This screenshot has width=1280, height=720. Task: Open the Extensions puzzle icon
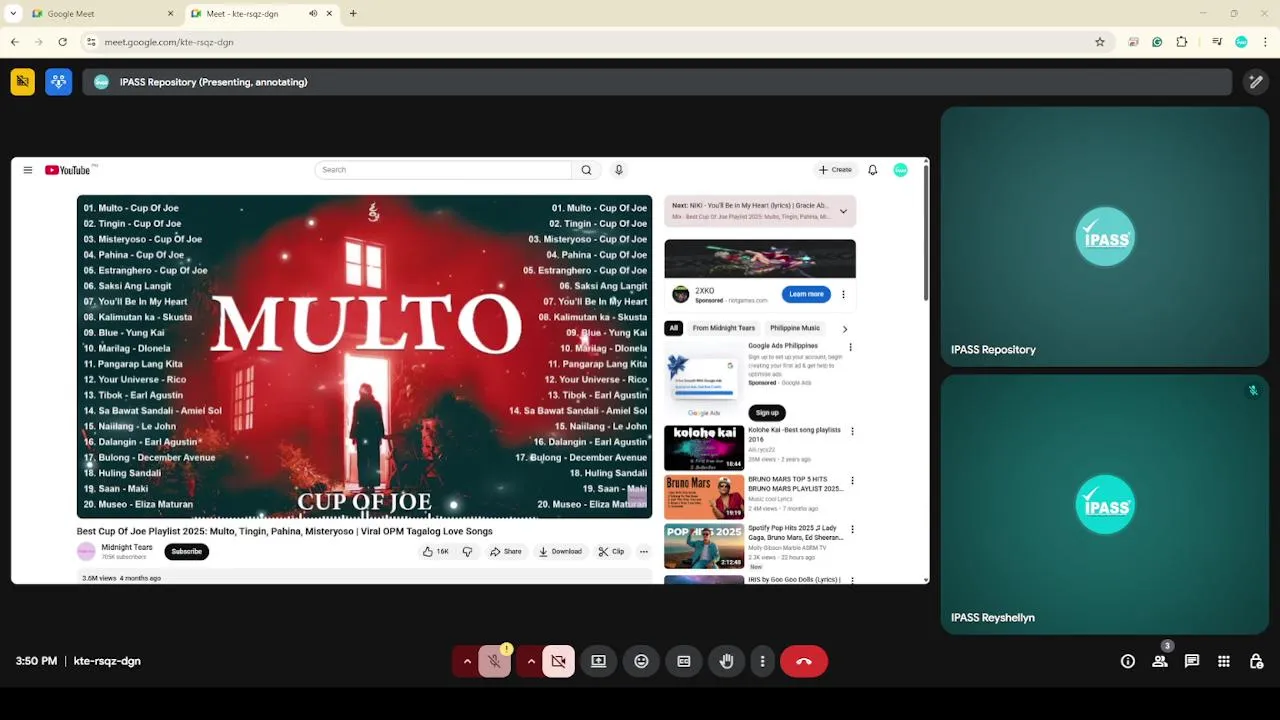(x=1182, y=42)
